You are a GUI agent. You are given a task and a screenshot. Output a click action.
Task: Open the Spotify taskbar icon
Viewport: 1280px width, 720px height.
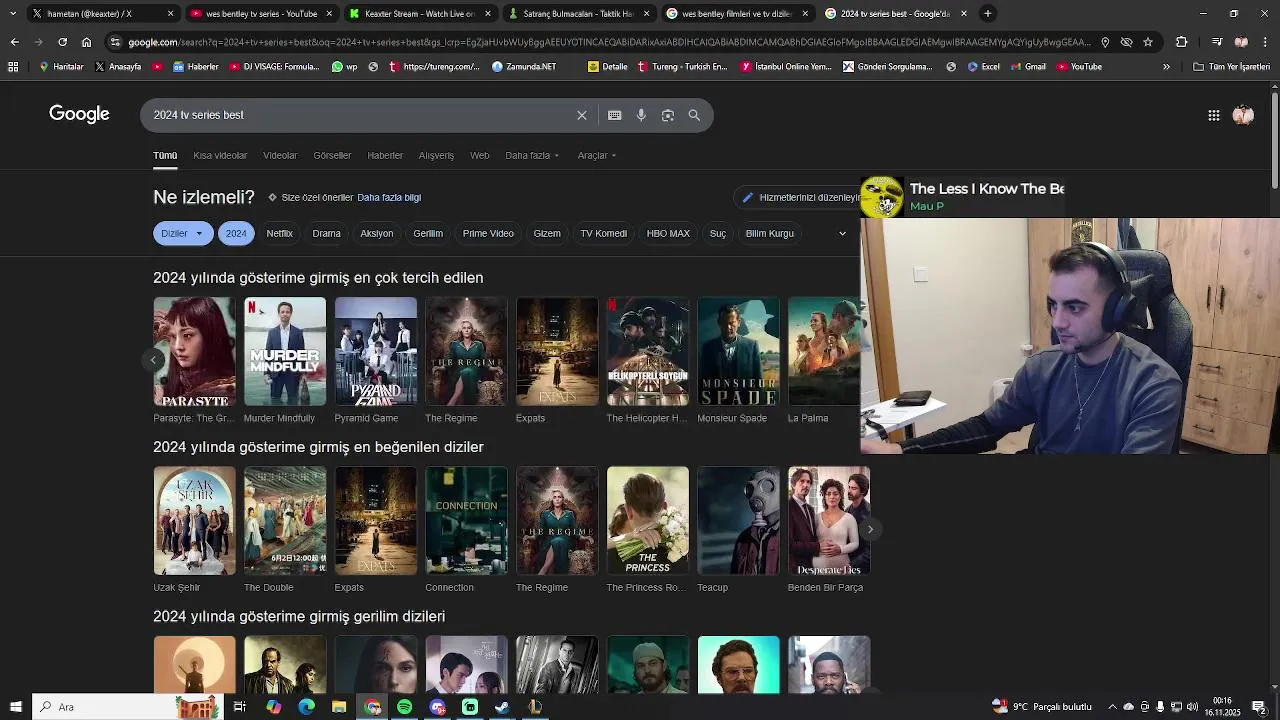(x=404, y=707)
